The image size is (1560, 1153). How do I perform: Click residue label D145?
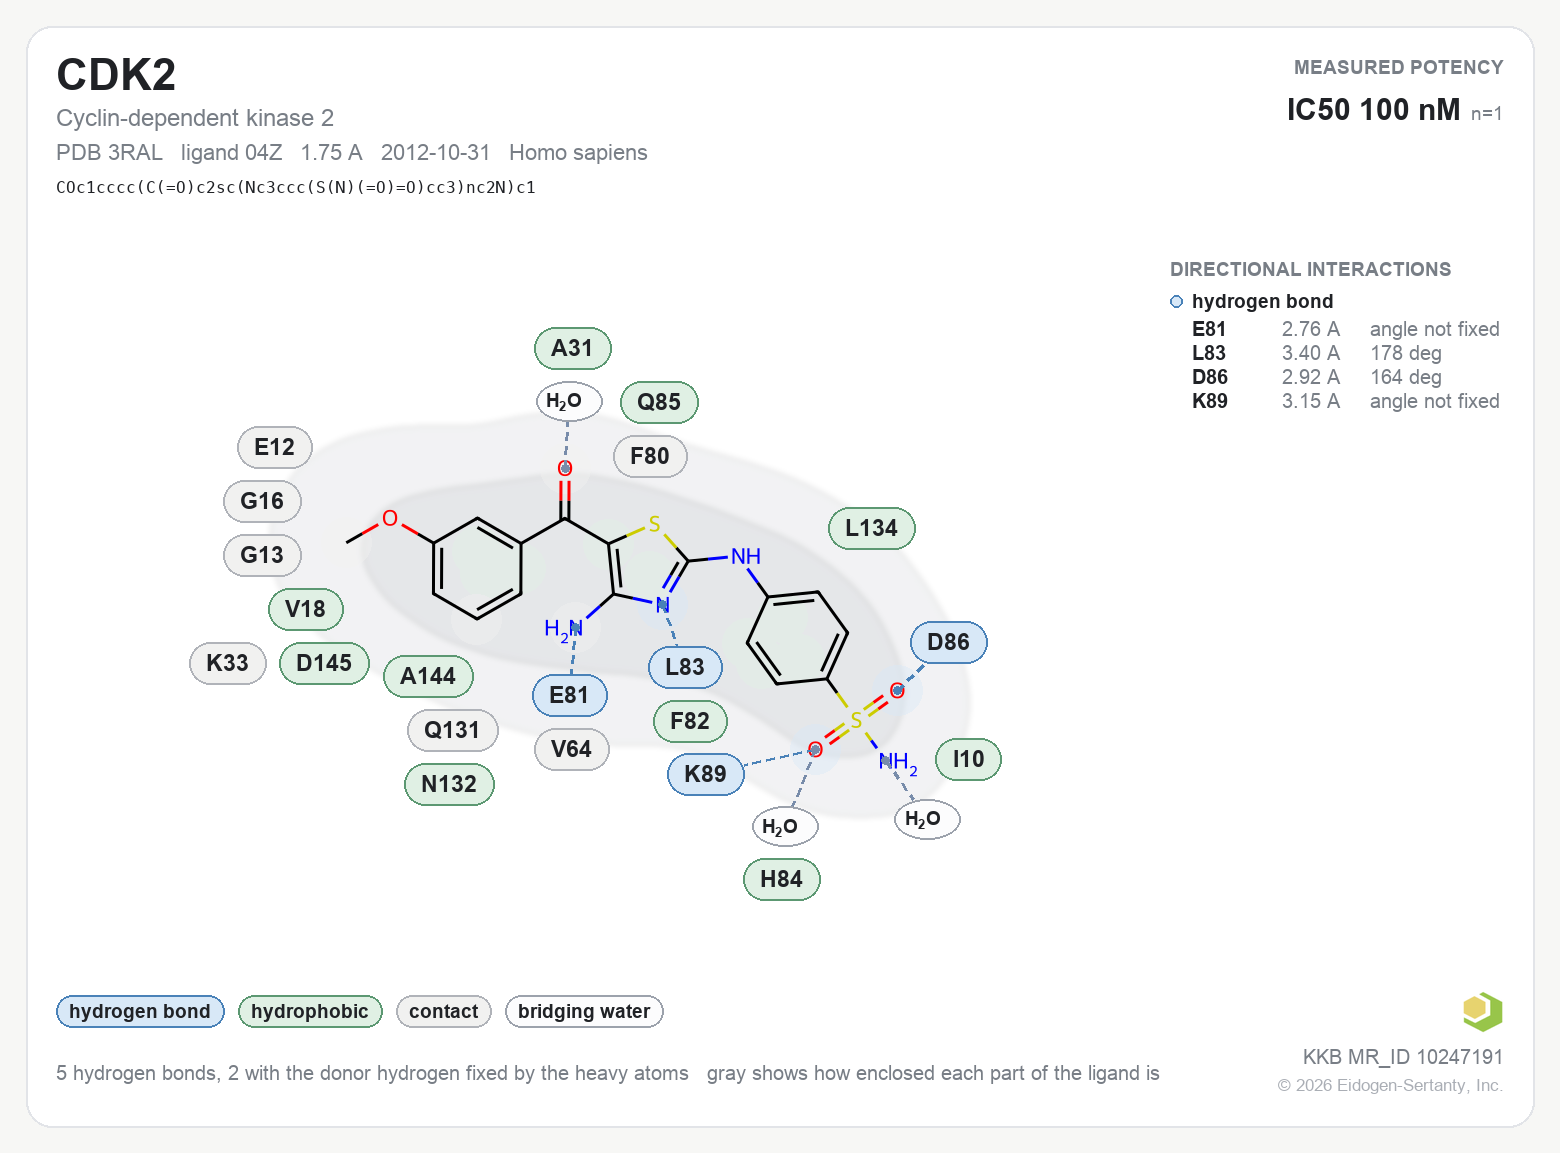click(324, 663)
